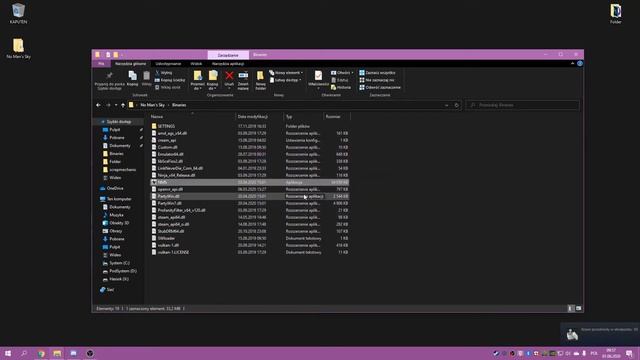This screenshot has width=640, height=360.
Task: Click Nie zaznaczaj nic (select none)
Action: (377, 80)
